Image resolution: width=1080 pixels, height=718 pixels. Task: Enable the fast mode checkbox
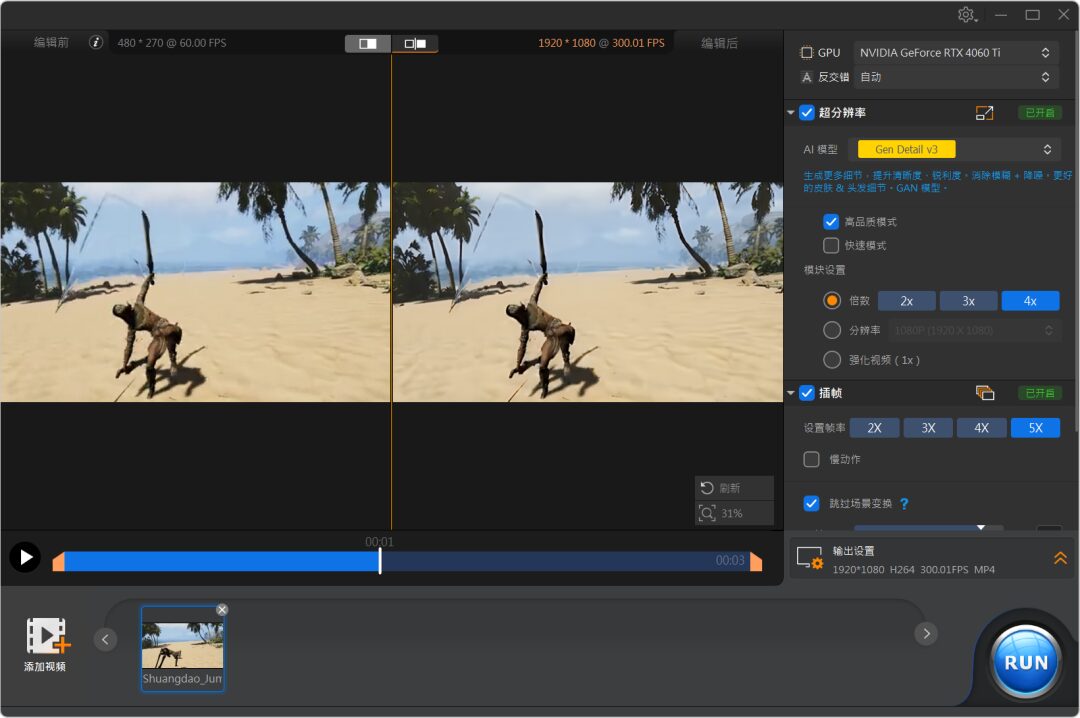pyautogui.click(x=831, y=245)
